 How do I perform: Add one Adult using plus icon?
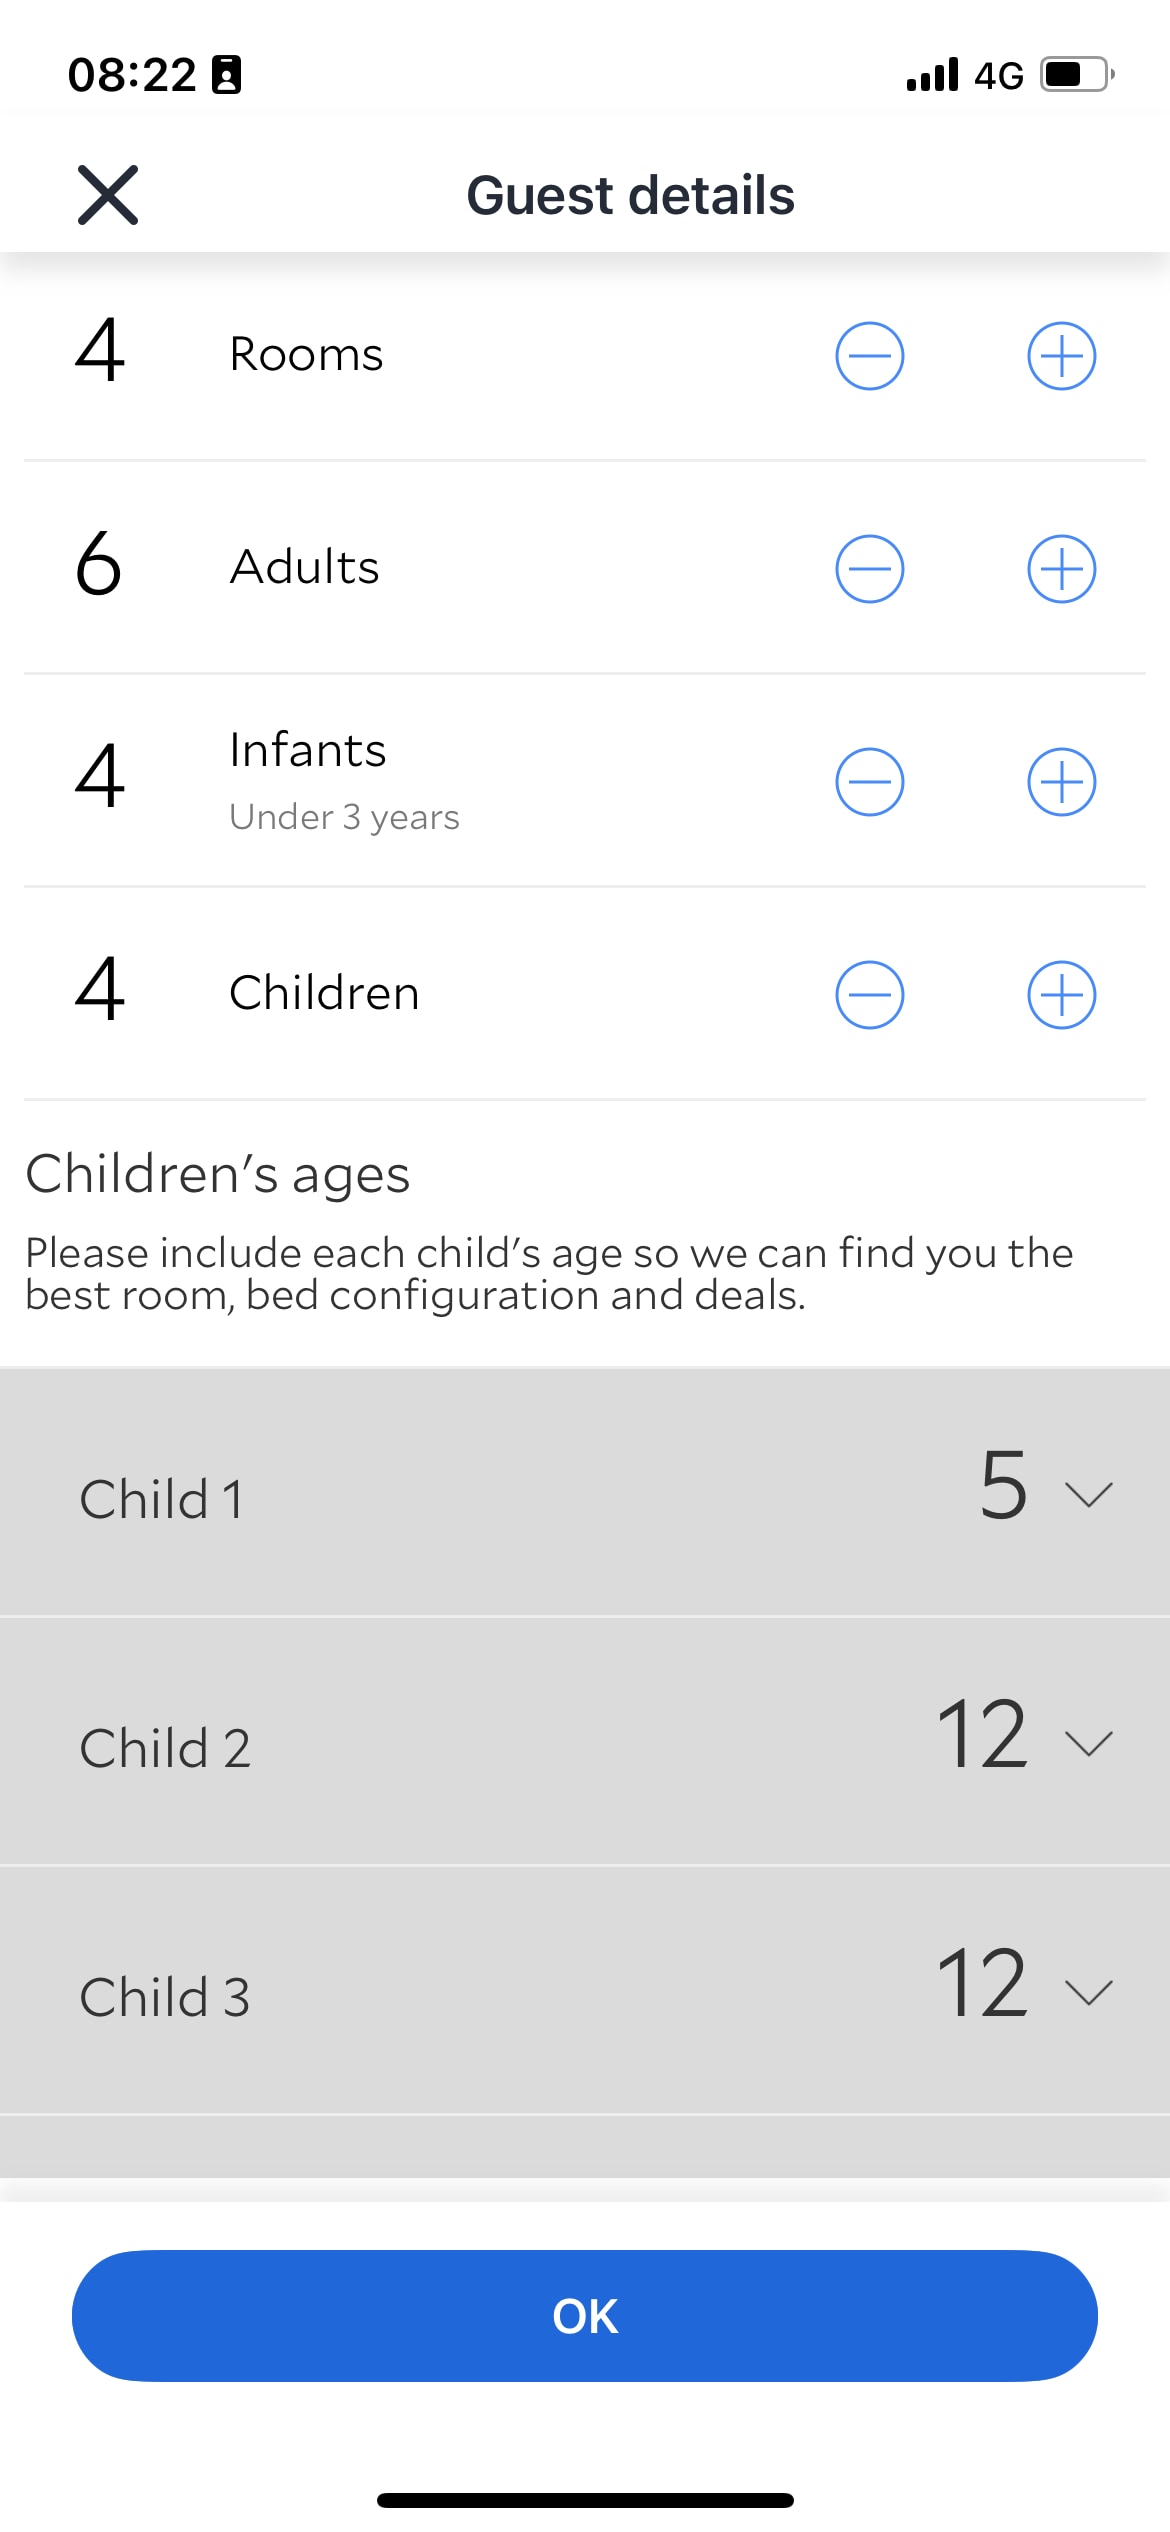1061,568
